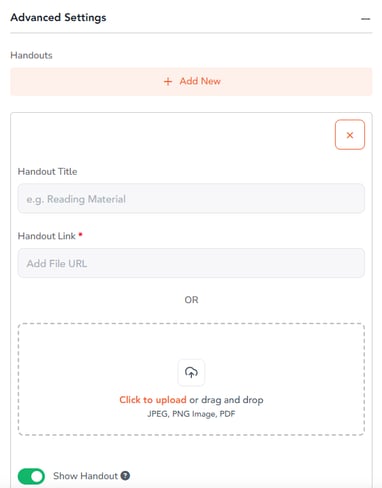Click the plus icon beside Add New
This screenshot has width=382, height=488.
tap(168, 81)
